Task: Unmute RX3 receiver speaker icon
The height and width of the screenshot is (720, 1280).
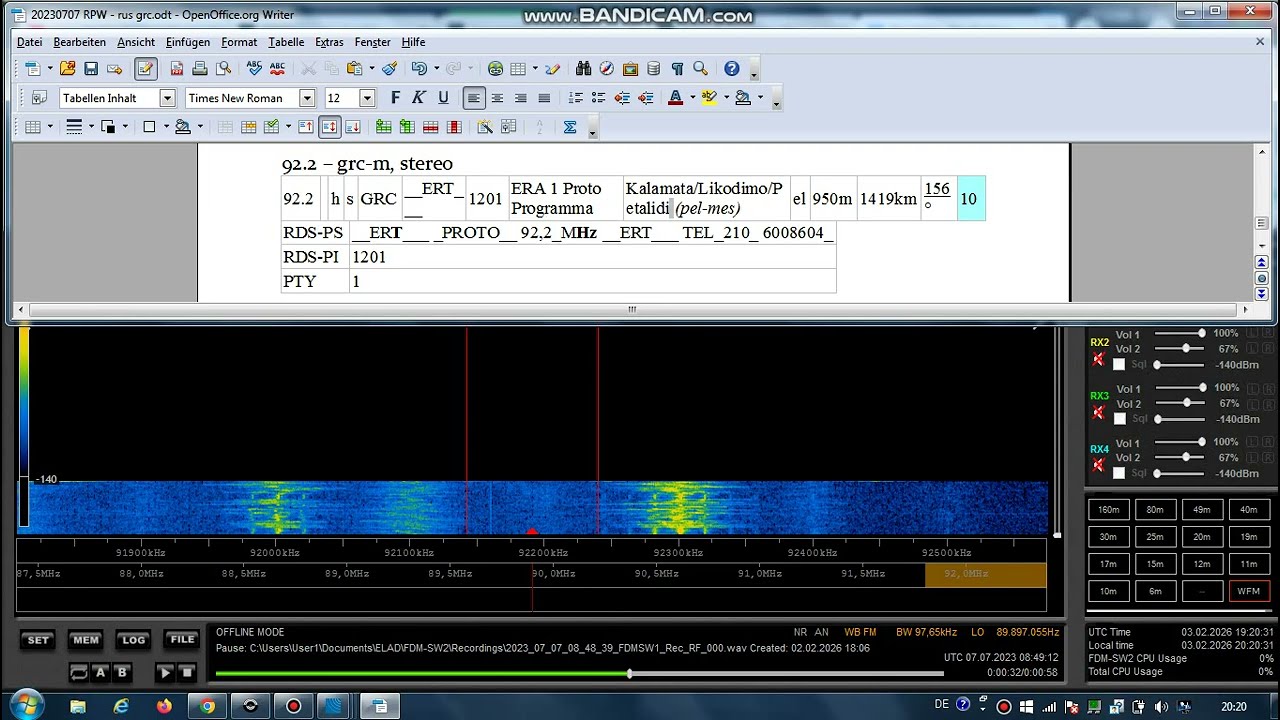Action: 1098,413
